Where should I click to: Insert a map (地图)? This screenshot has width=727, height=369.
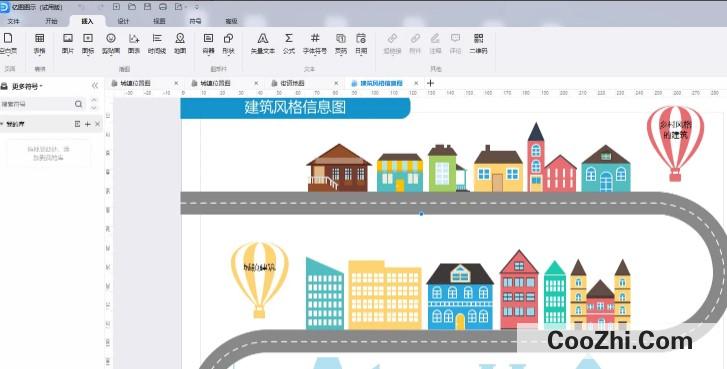(x=180, y=43)
